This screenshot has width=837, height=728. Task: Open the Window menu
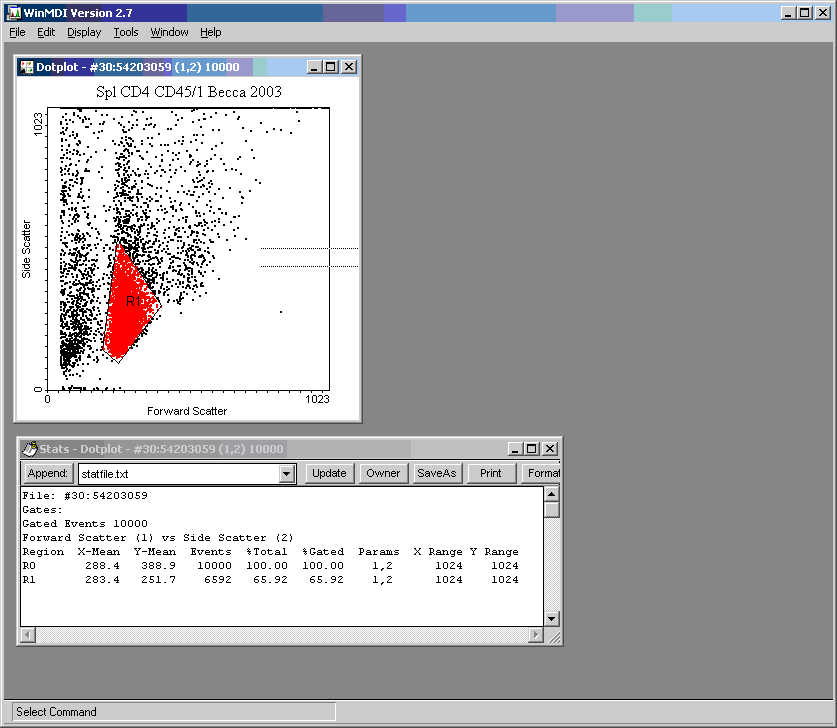pos(169,32)
